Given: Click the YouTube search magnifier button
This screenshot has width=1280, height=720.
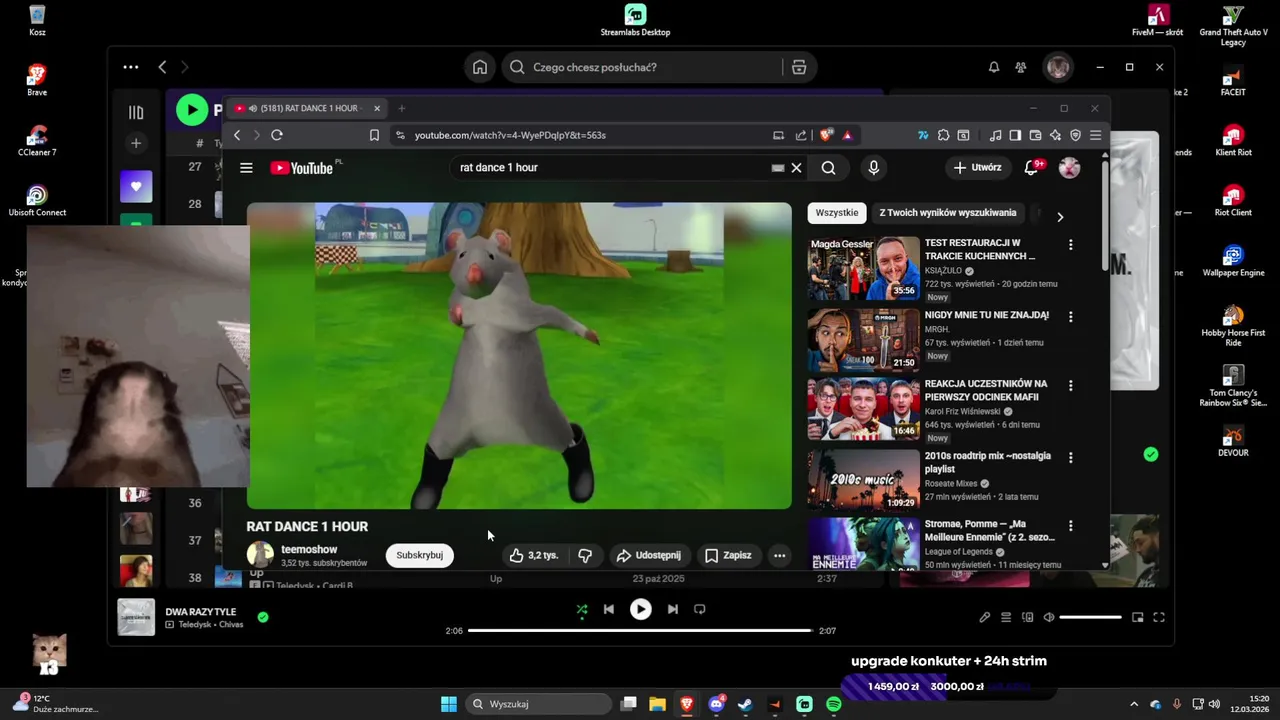Looking at the screenshot, I should click(828, 168).
